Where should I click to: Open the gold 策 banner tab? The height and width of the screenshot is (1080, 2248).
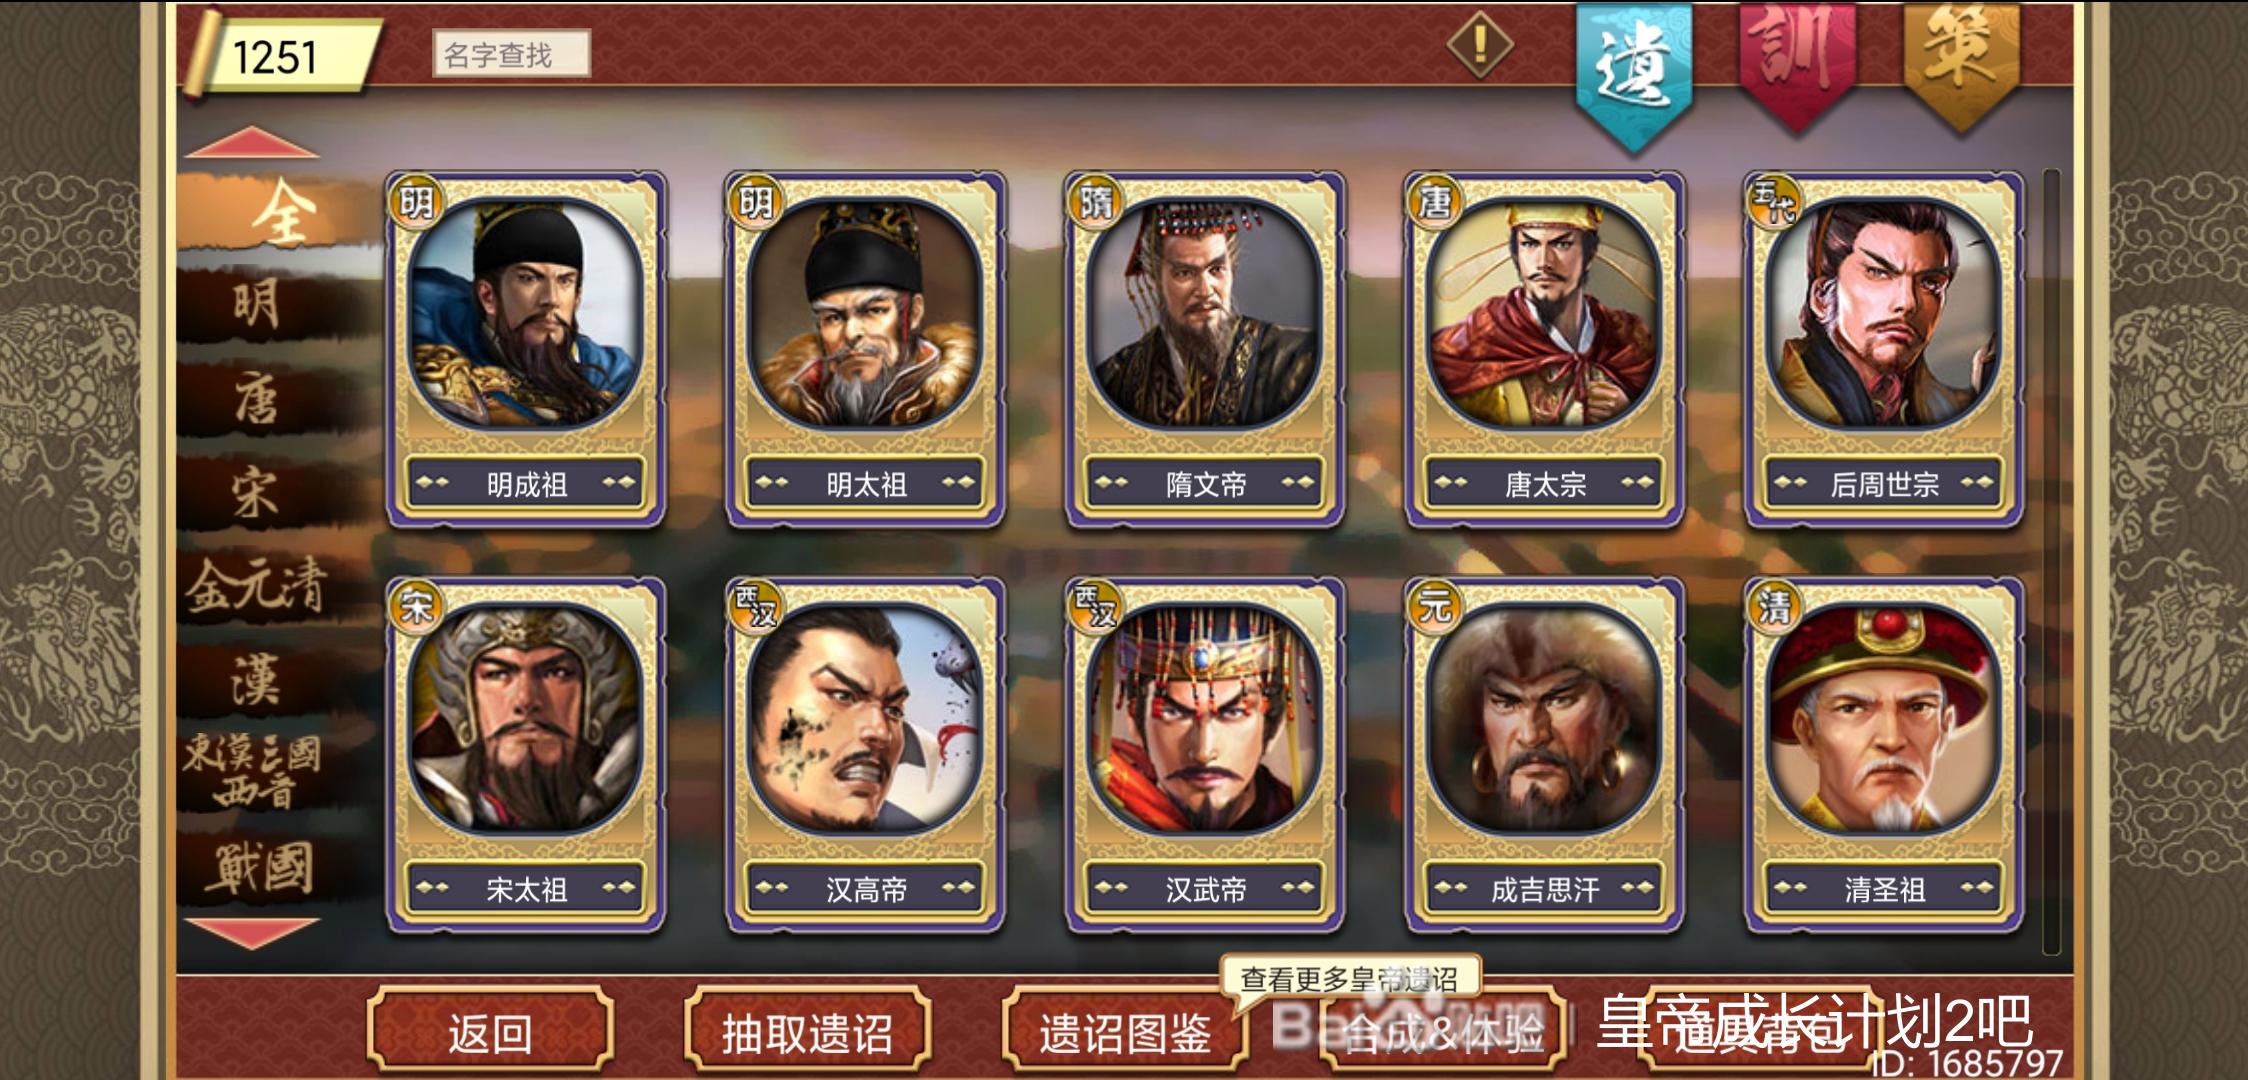[x=1959, y=62]
